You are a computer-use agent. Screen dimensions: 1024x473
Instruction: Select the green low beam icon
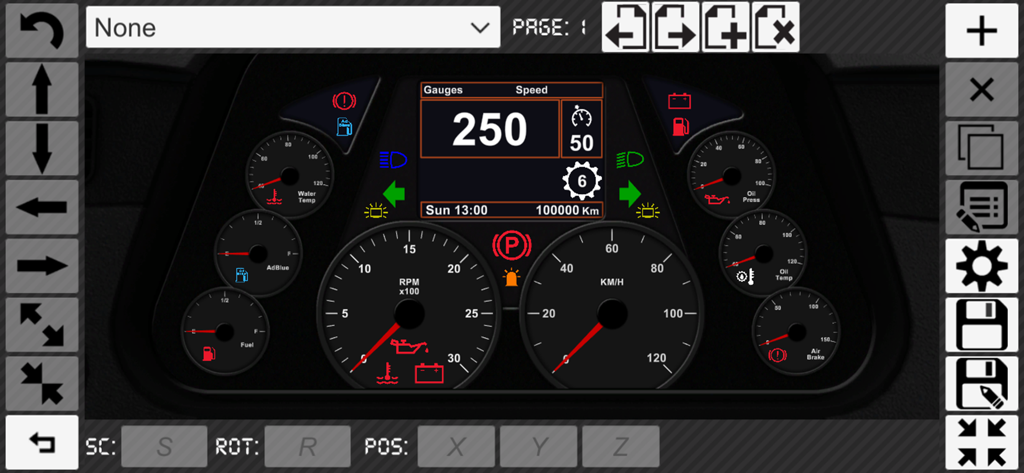(630, 159)
